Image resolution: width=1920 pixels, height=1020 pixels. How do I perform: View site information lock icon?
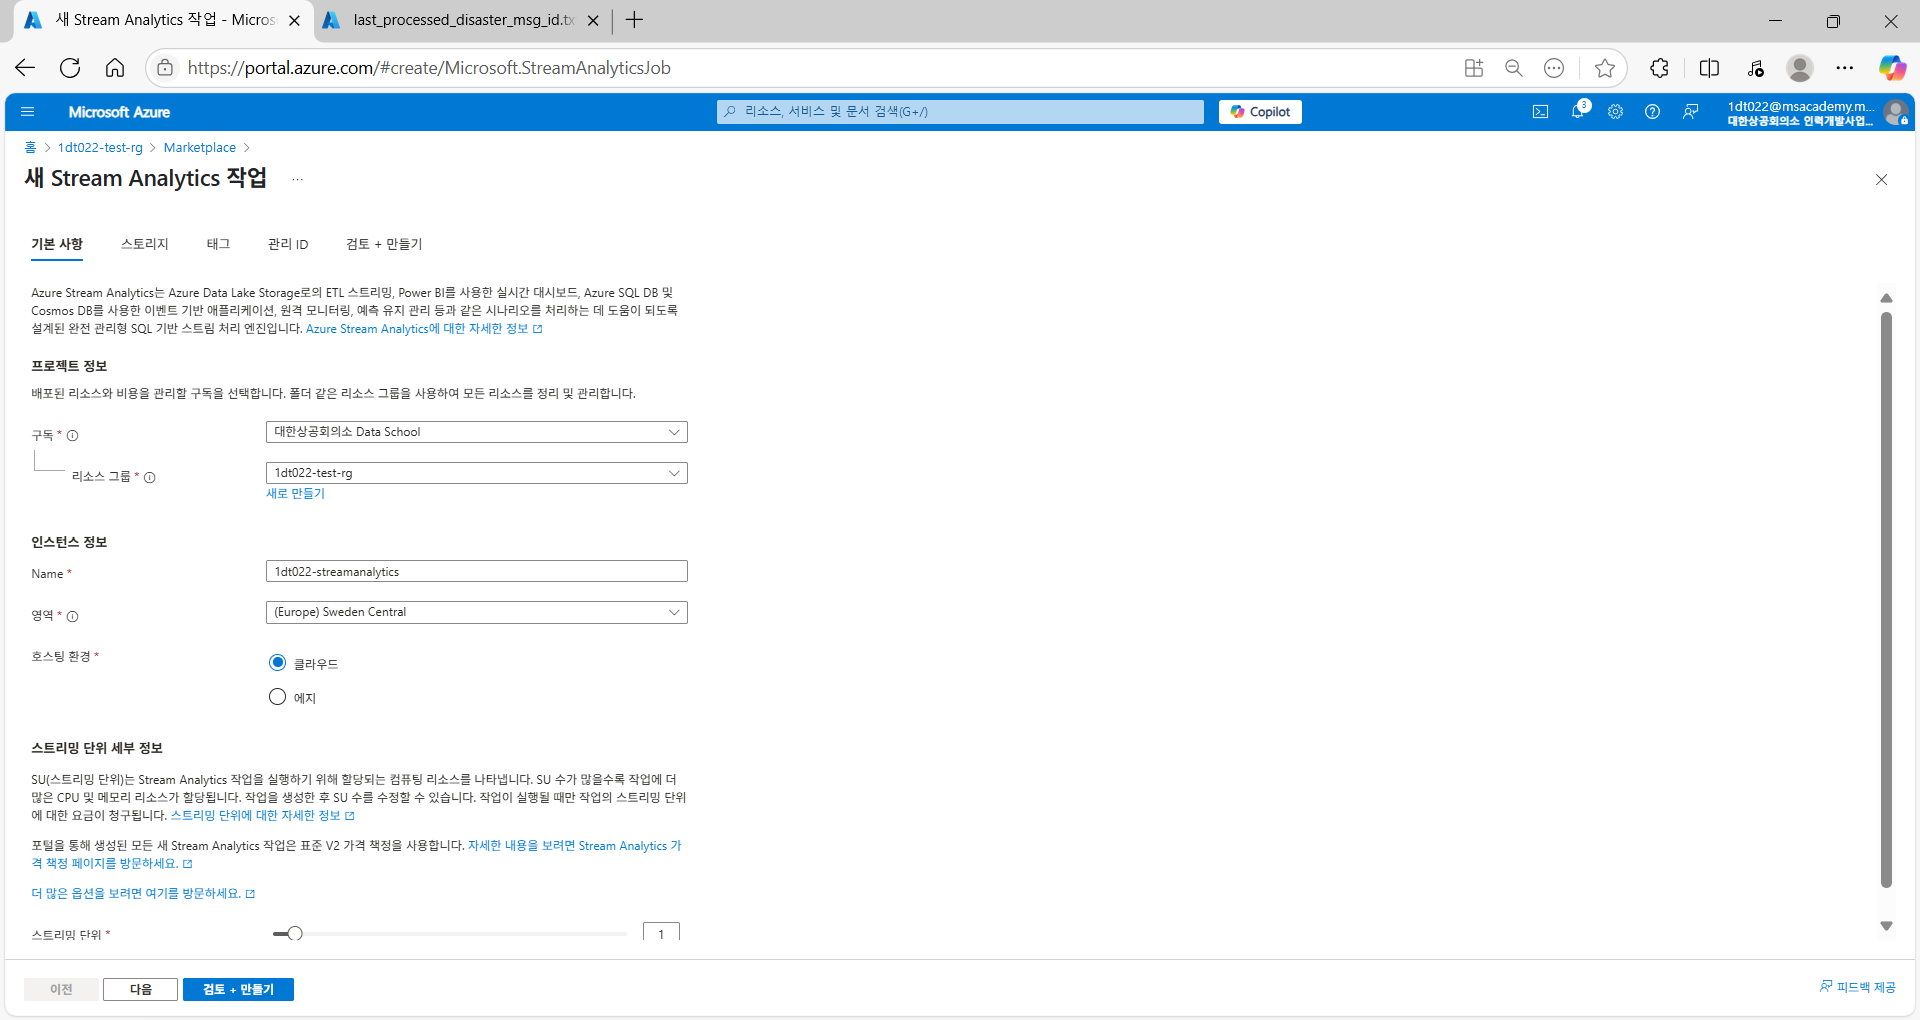(165, 68)
